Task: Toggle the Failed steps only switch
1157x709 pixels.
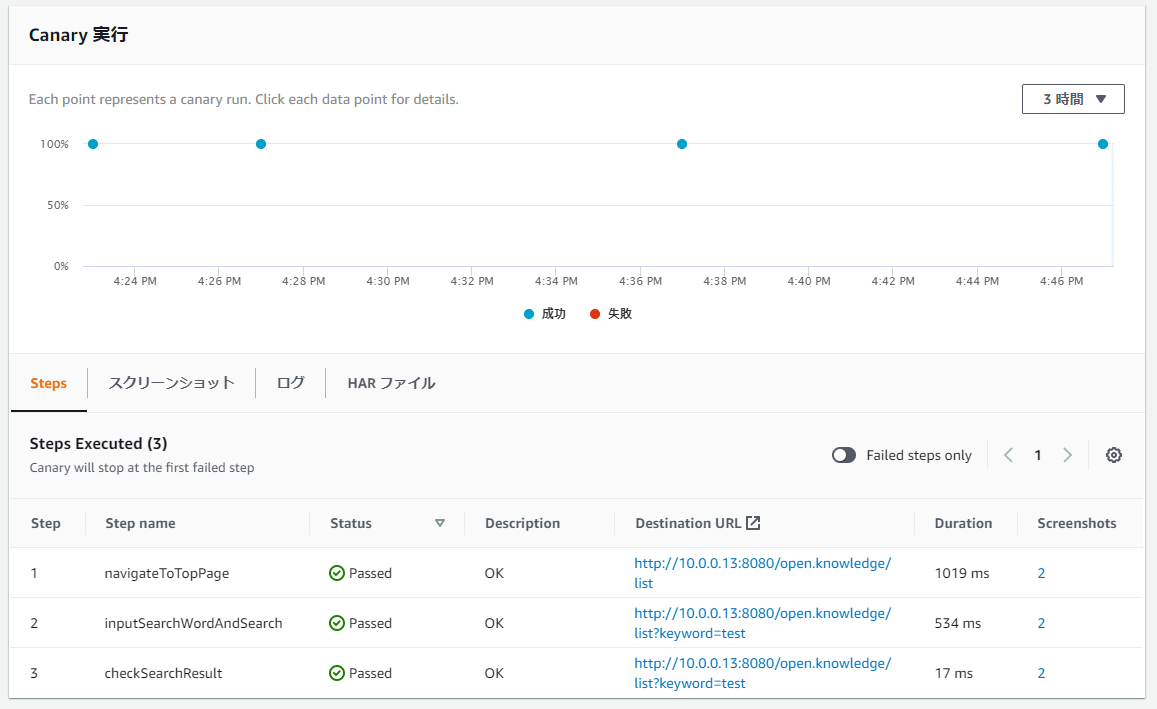Action: click(x=843, y=455)
